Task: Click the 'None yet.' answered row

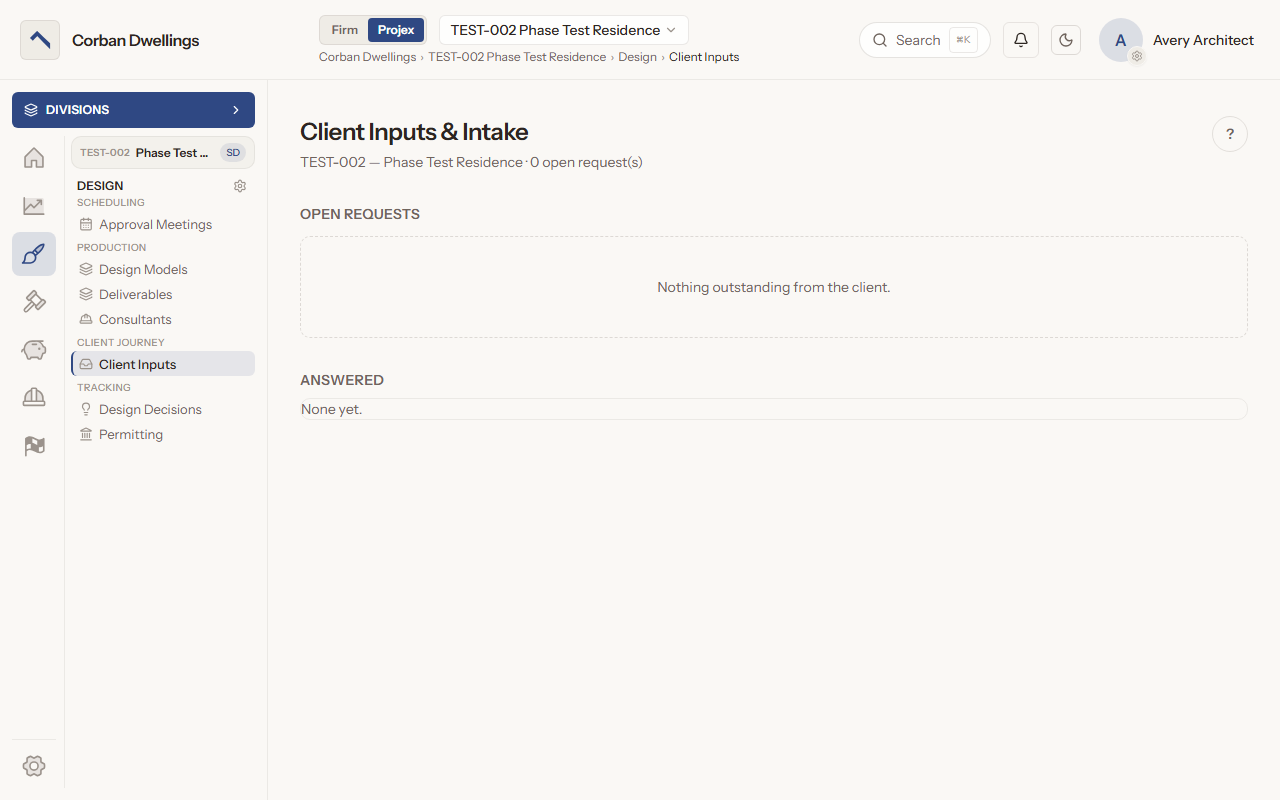Action: tap(773, 409)
